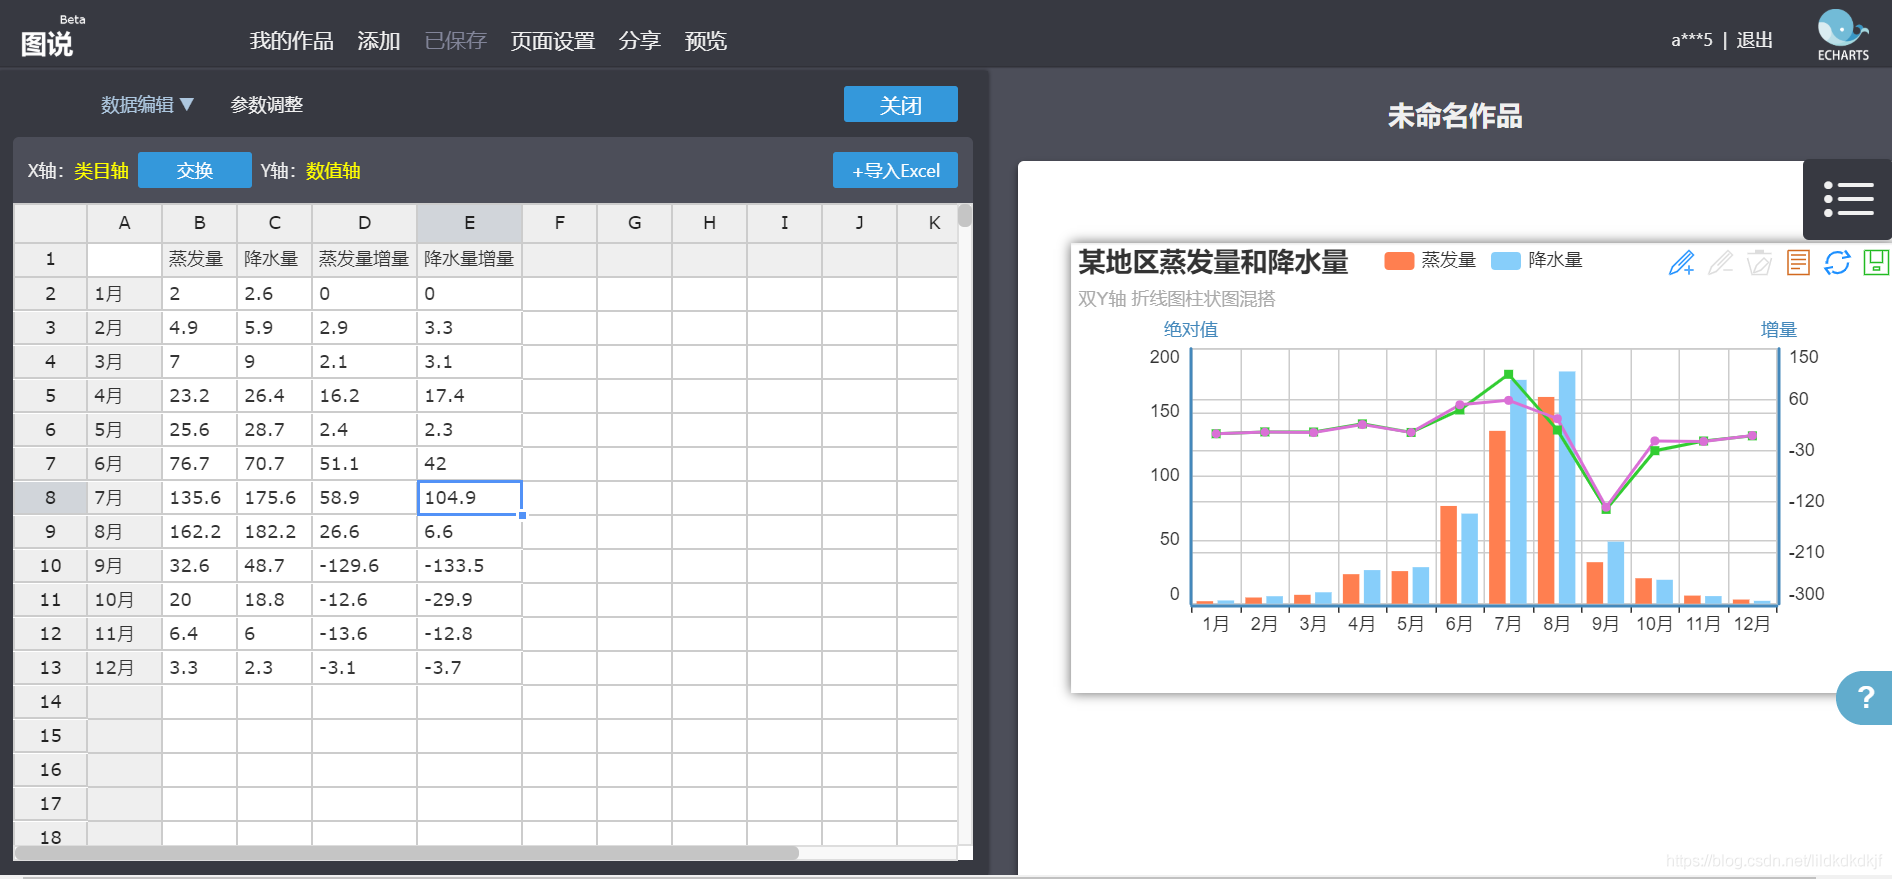This screenshot has width=1892, height=879.
Task: Click the 12月 row label cell
Action: pyautogui.click(x=125, y=667)
